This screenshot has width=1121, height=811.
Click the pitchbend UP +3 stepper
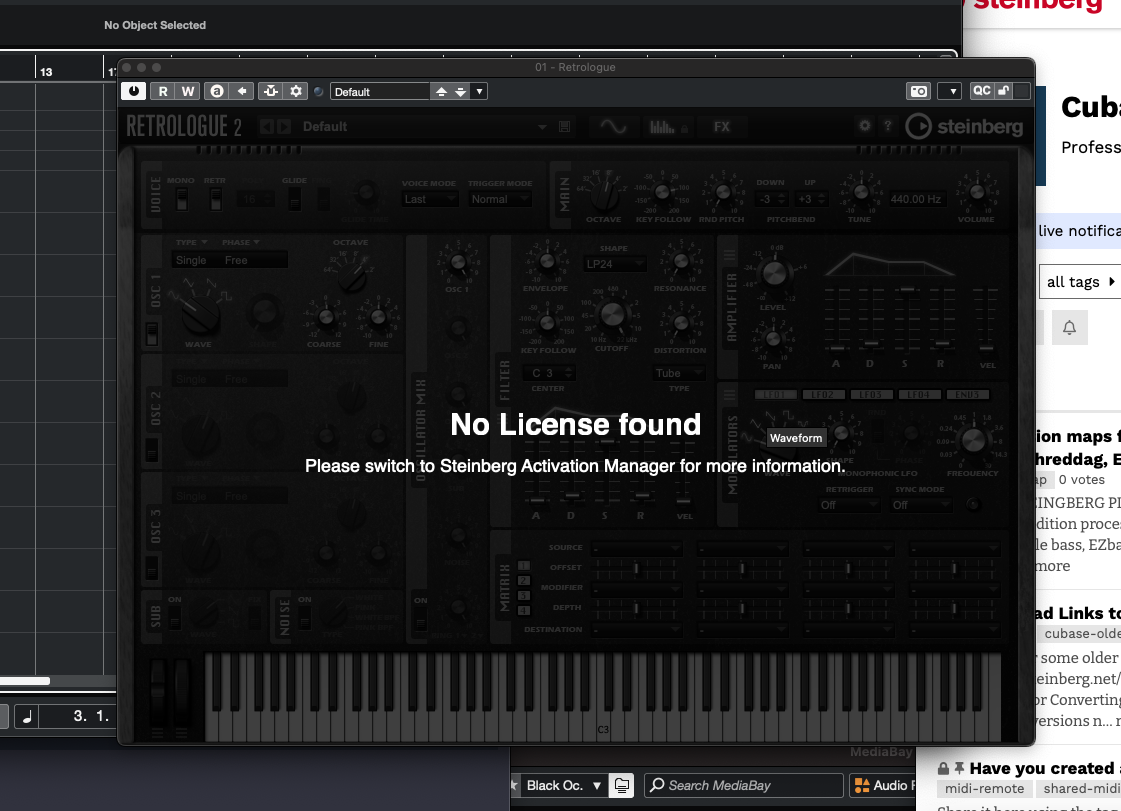coord(811,199)
